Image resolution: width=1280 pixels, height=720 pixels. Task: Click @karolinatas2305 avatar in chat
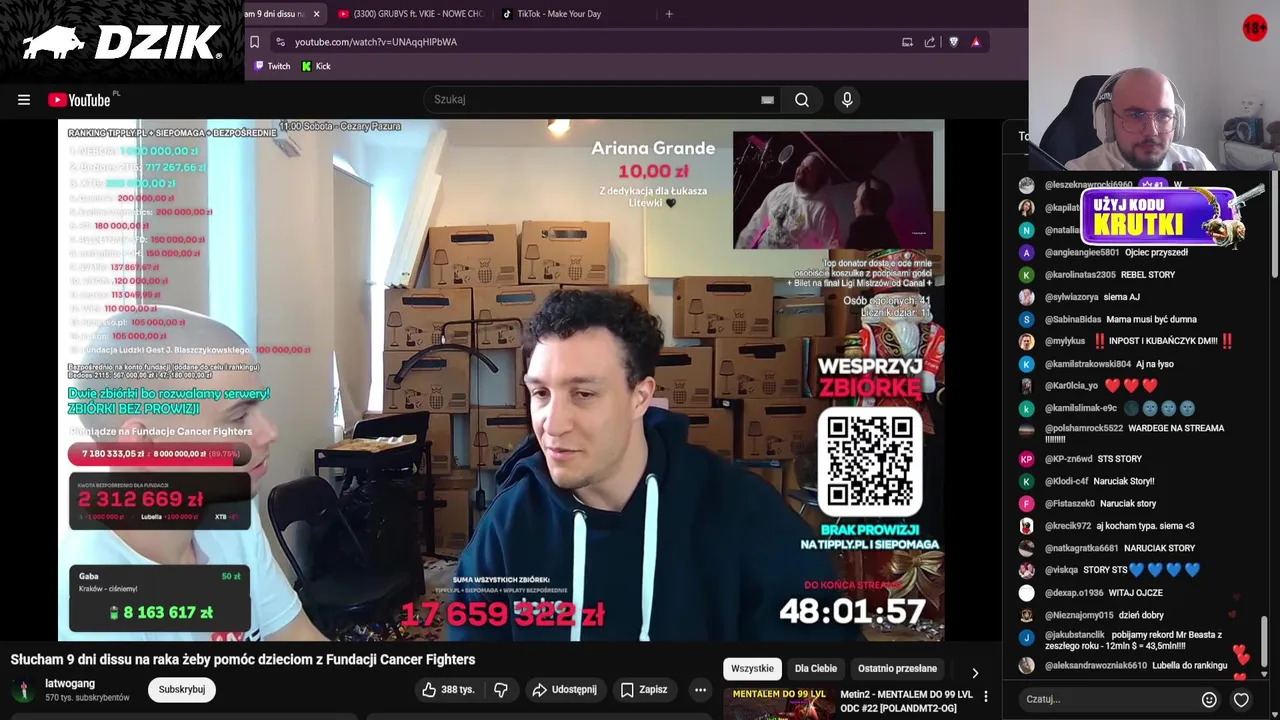point(1026,275)
